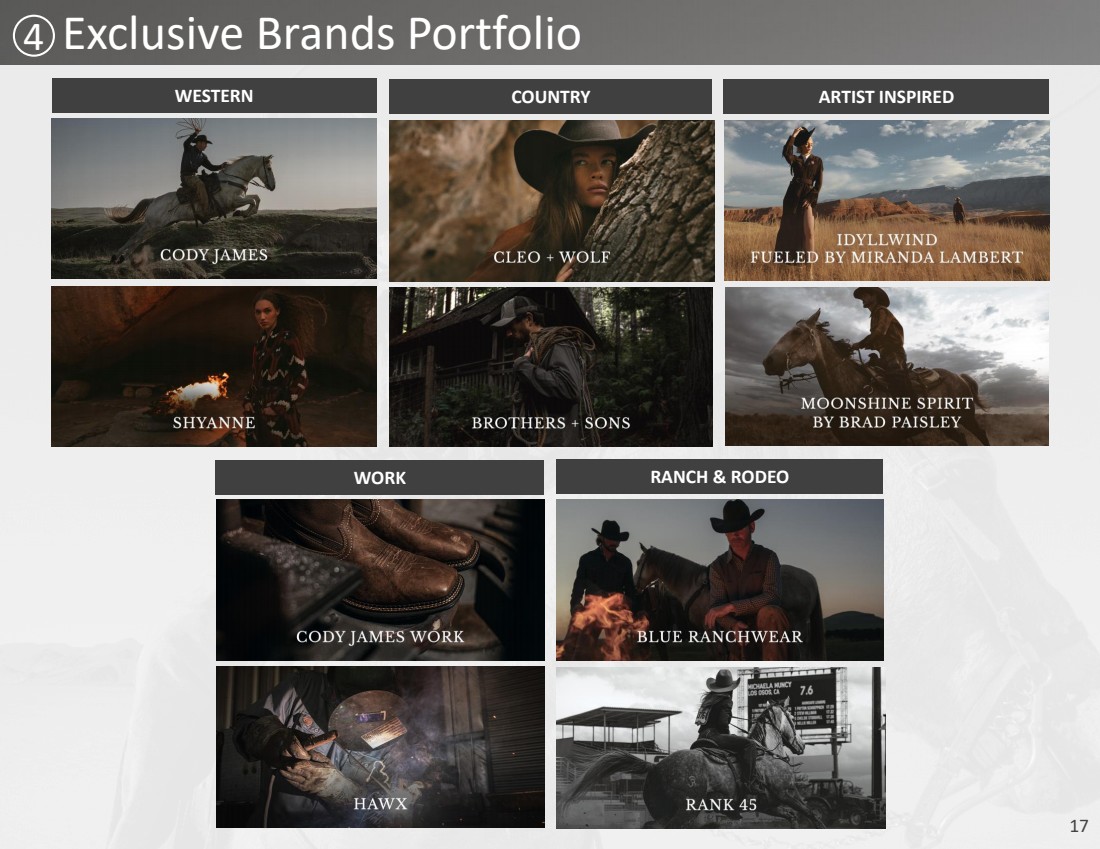Click the RANCH & RODEO header
This screenshot has height=849, width=1100.
click(719, 477)
